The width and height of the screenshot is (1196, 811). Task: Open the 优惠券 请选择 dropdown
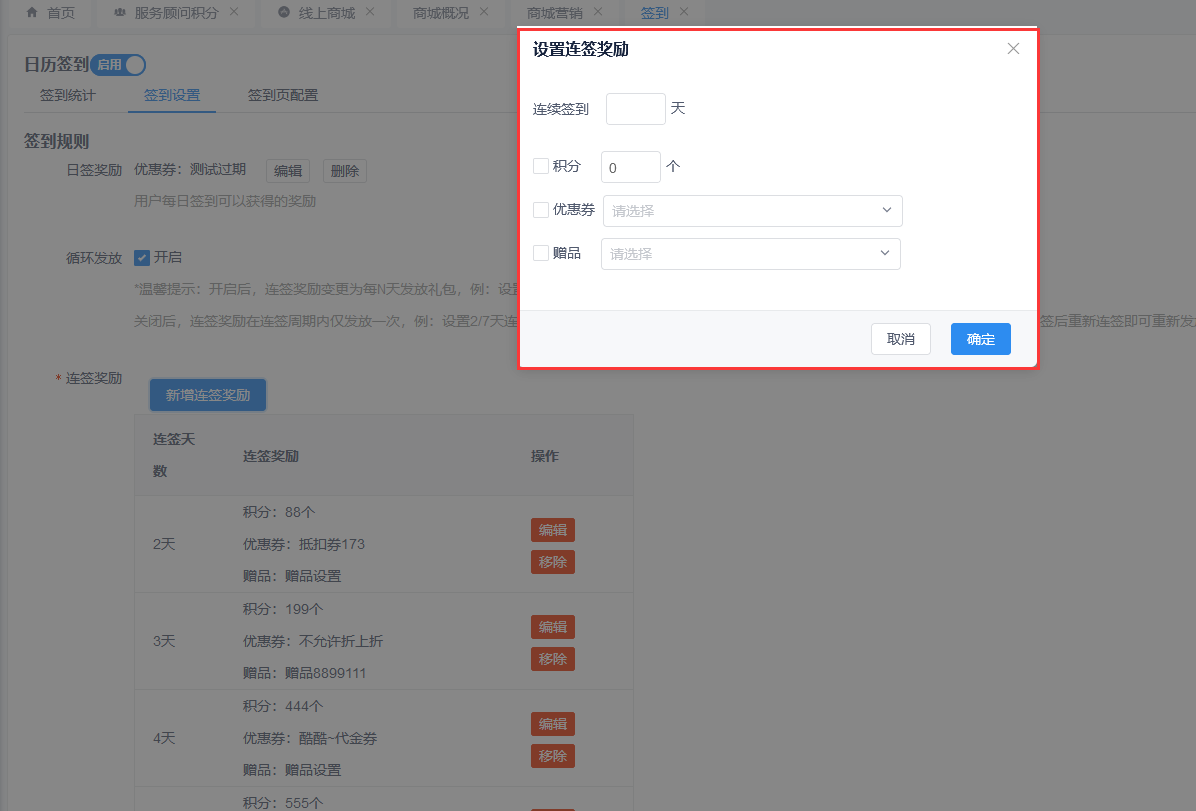click(x=753, y=211)
